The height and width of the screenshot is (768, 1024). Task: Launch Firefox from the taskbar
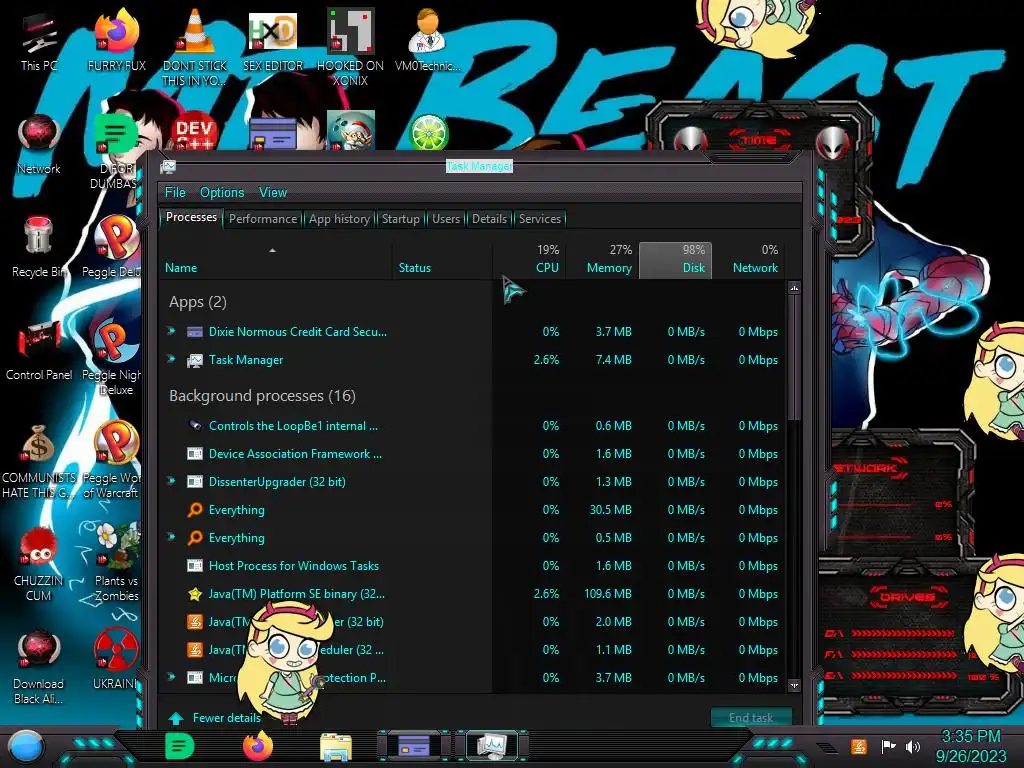pos(258,746)
